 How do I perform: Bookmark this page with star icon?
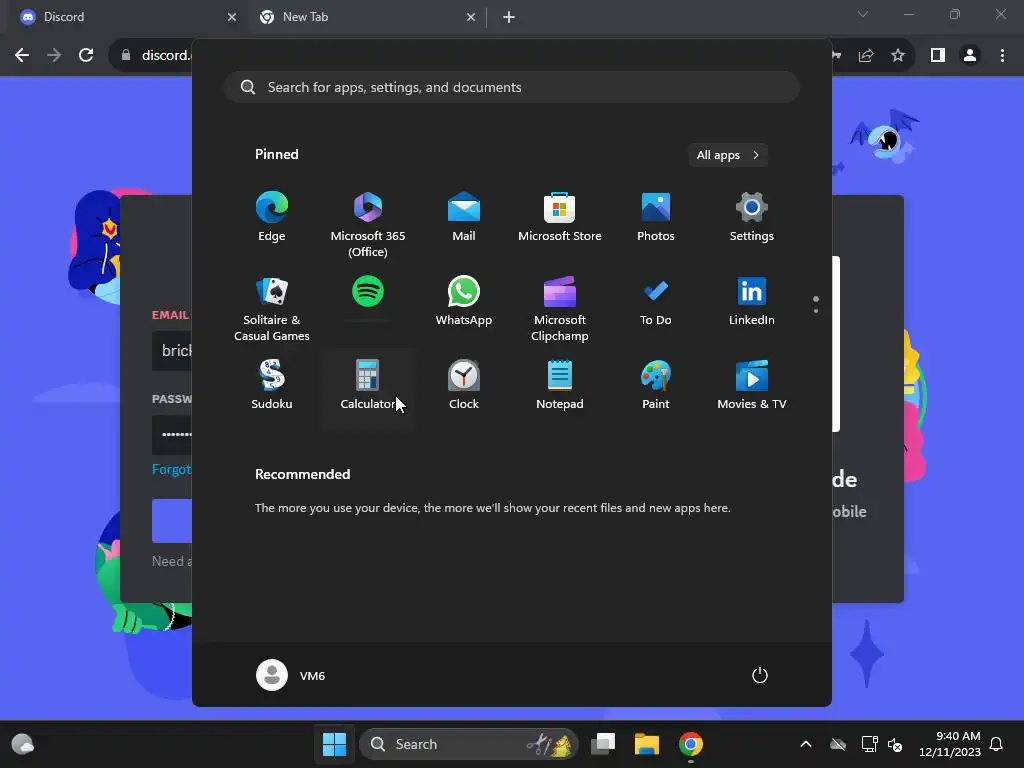(898, 56)
